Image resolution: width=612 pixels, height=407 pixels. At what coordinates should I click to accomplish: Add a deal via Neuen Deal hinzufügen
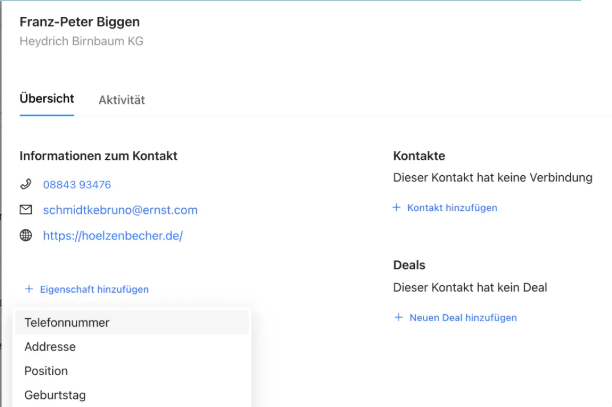[x=463, y=317]
